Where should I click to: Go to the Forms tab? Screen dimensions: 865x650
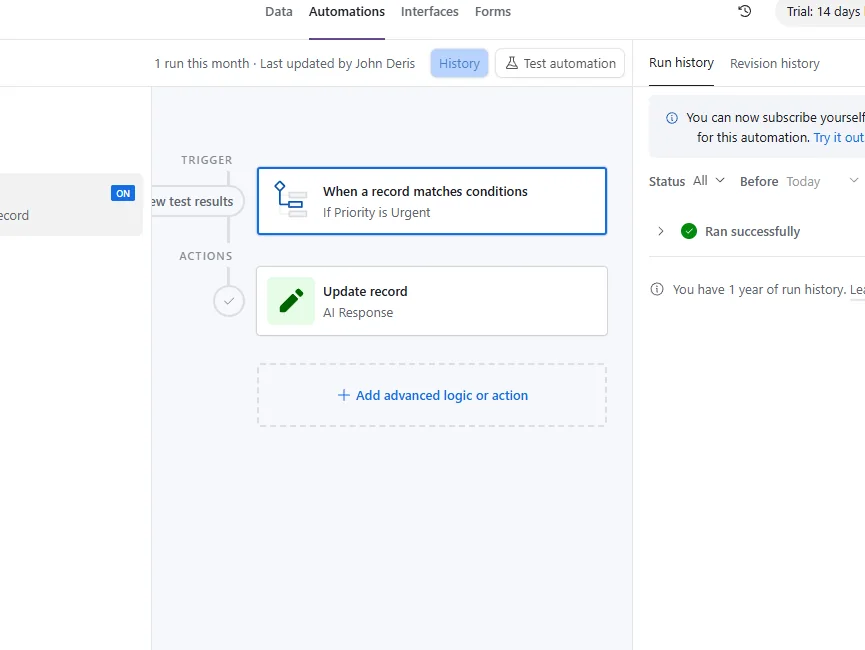(x=493, y=12)
